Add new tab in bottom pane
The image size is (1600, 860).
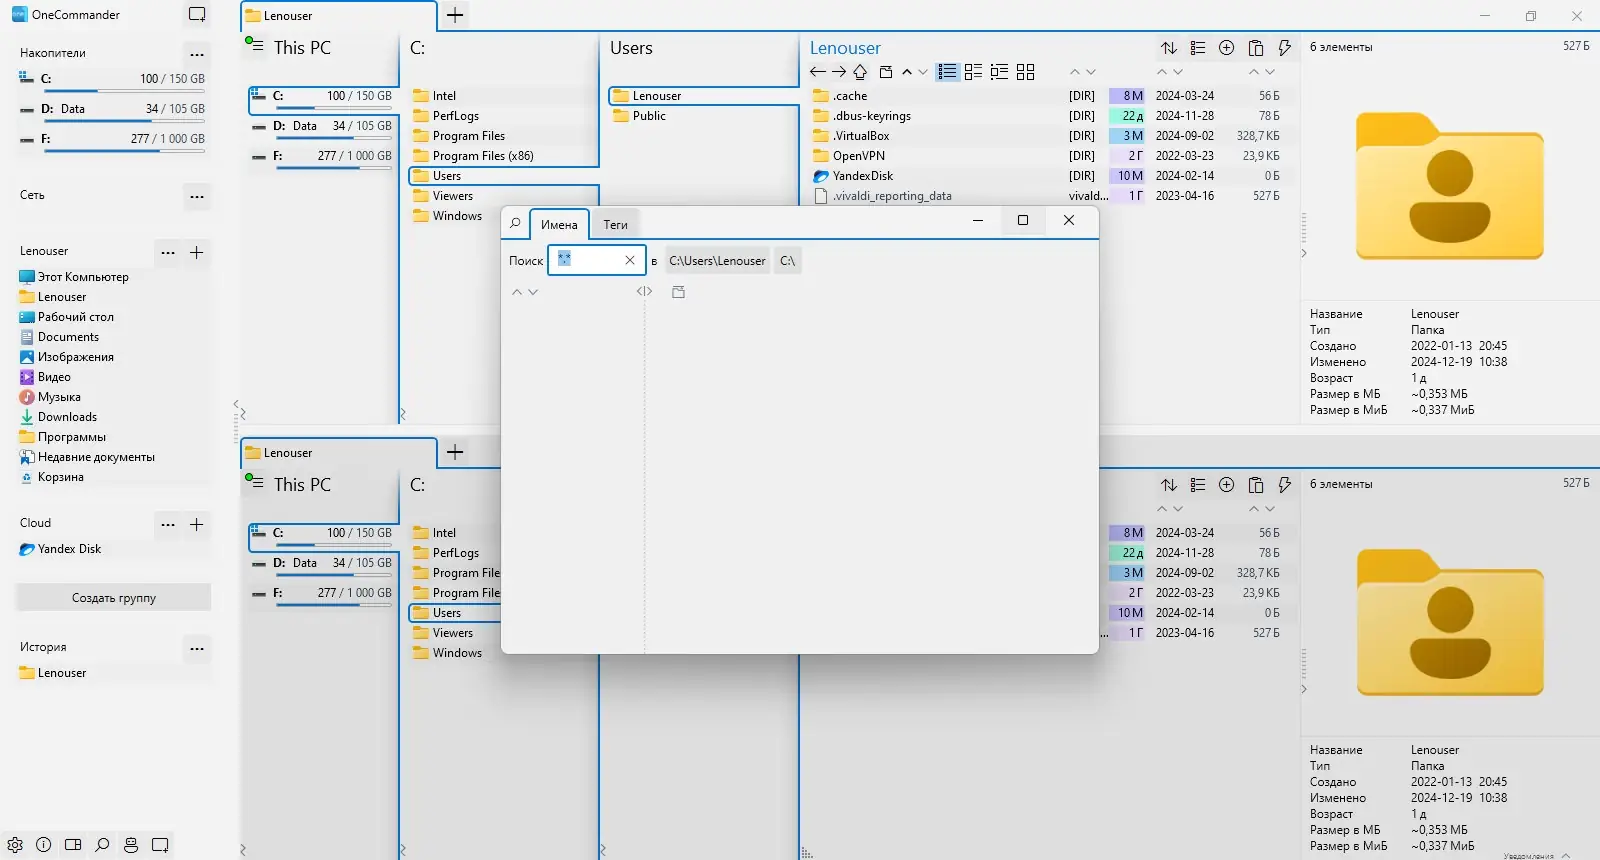coord(455,452)
